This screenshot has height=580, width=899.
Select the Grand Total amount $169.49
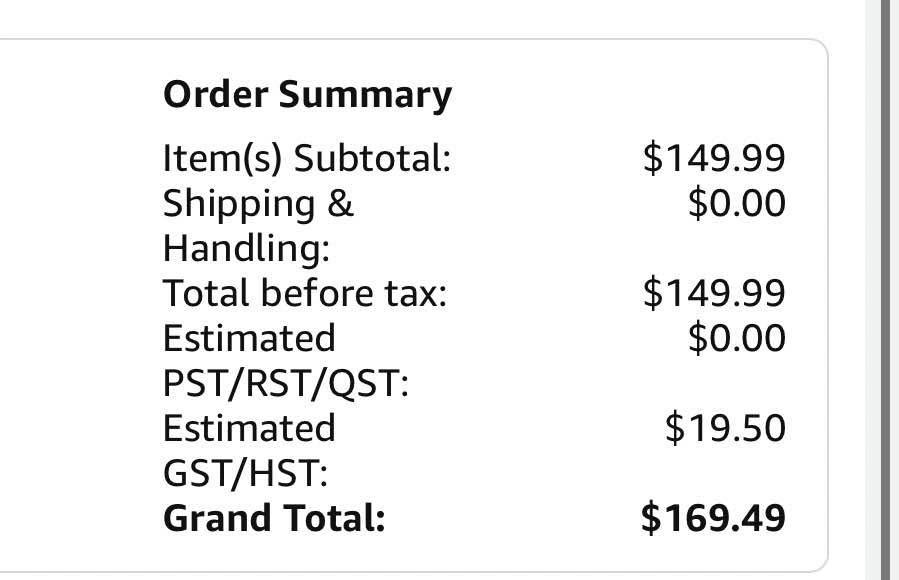click(x=713, y=518)
